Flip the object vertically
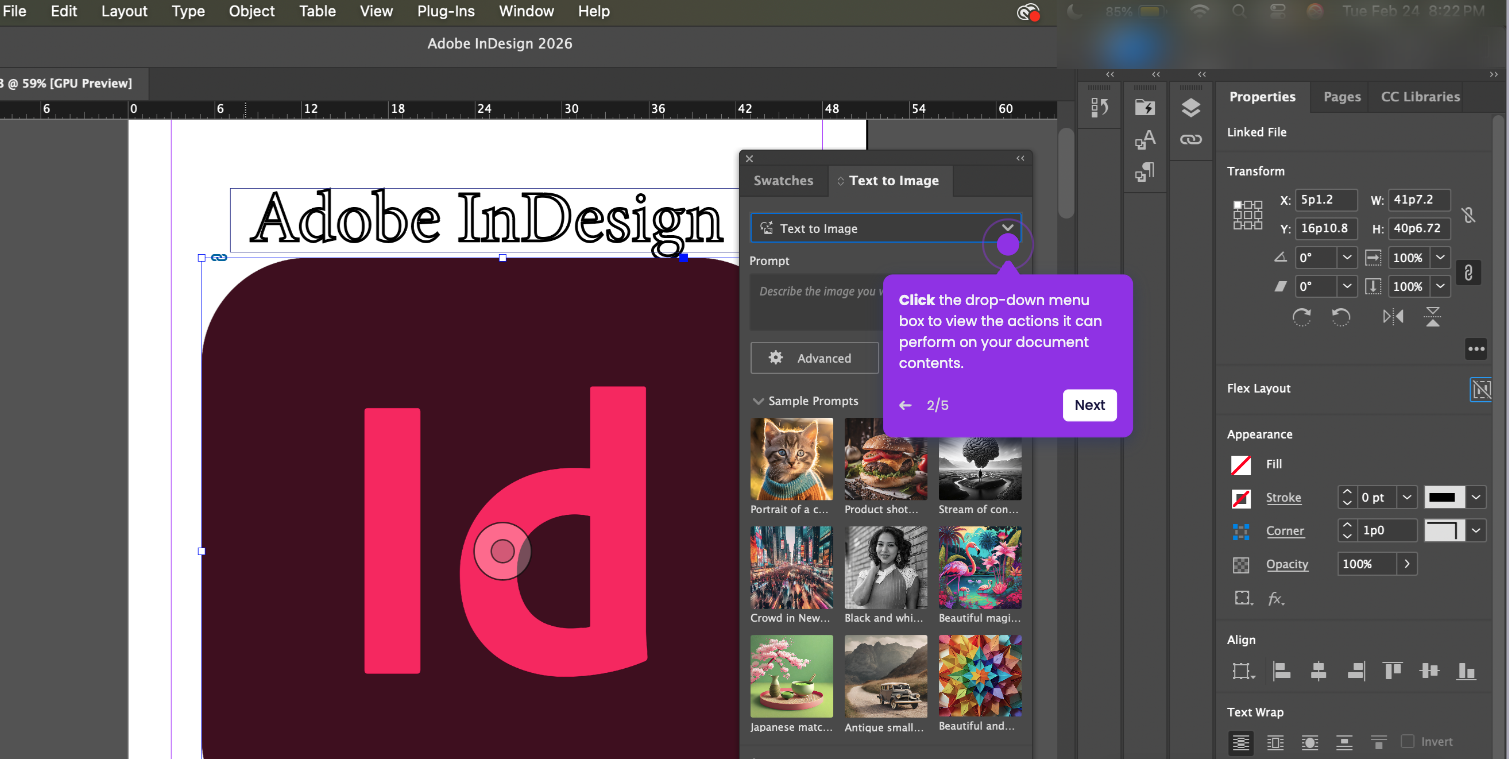This screenshot has width=1509, height=759. pyautogui.click(x=1432, y=316)
